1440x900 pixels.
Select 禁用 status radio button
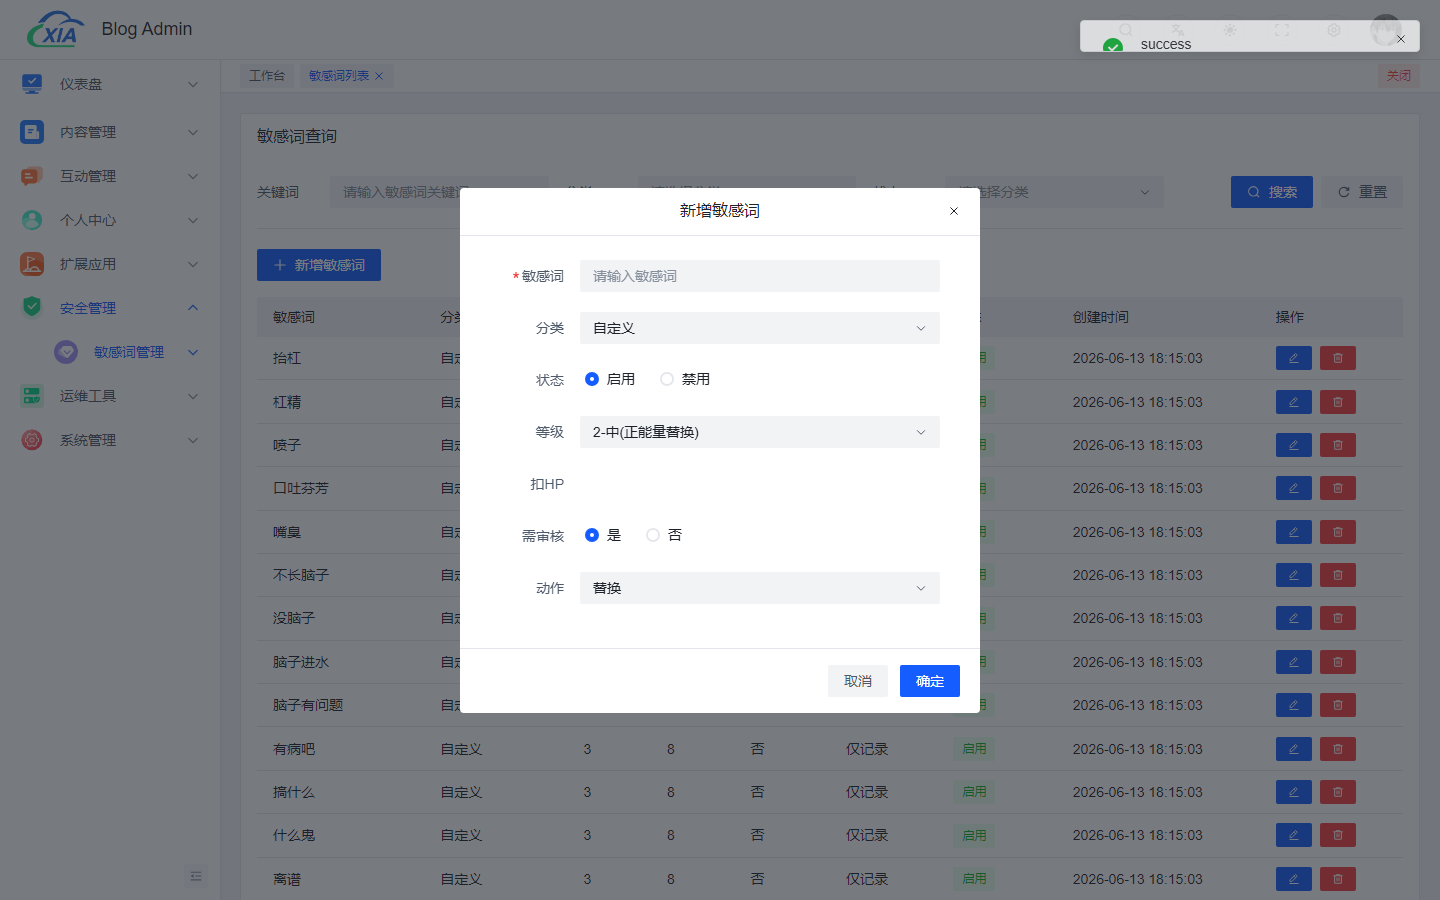click(x=667, y=379)
